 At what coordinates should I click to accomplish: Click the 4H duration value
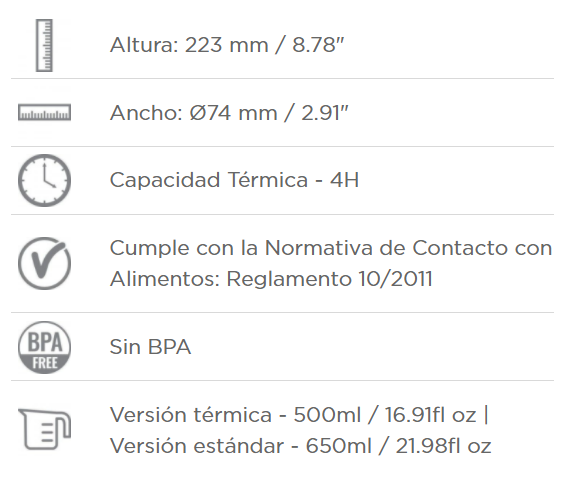(344, 180)
